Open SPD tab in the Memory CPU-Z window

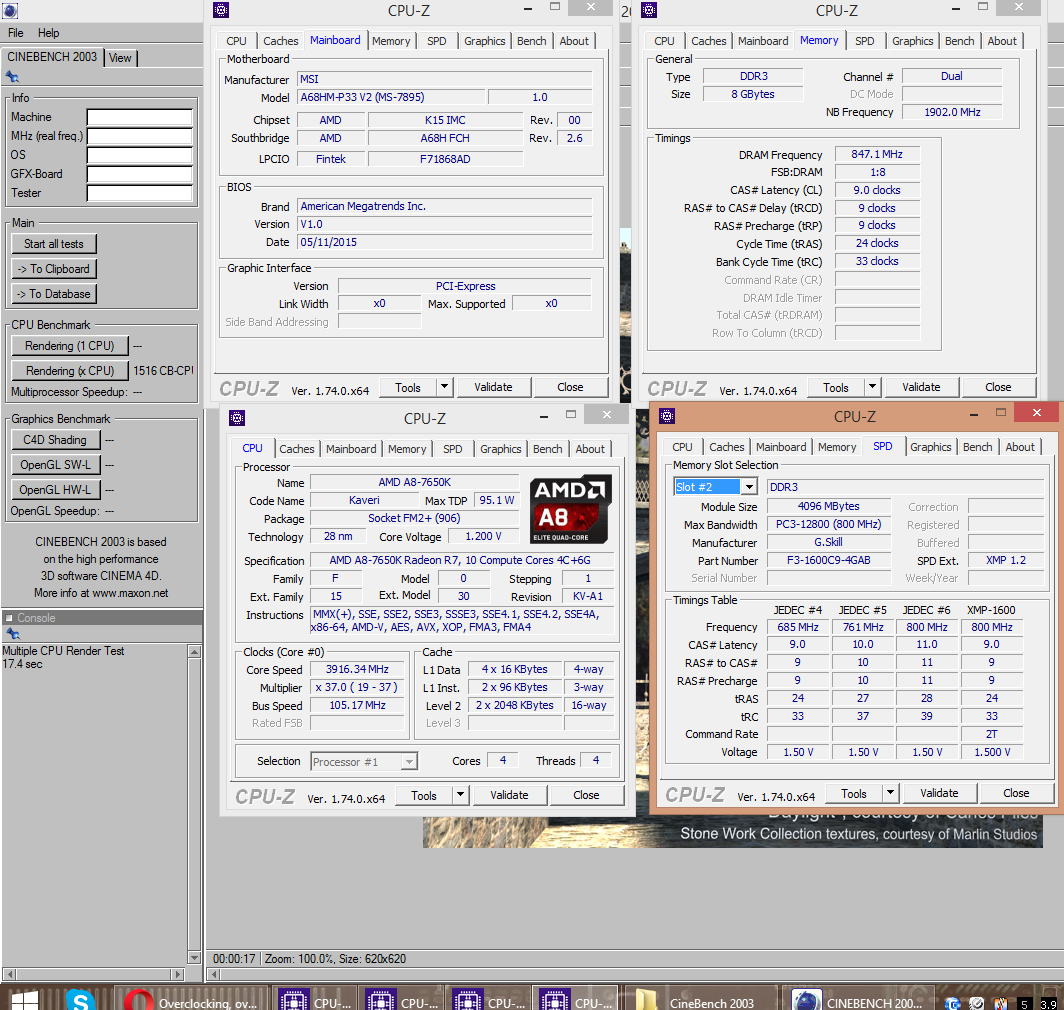point(864,41)
